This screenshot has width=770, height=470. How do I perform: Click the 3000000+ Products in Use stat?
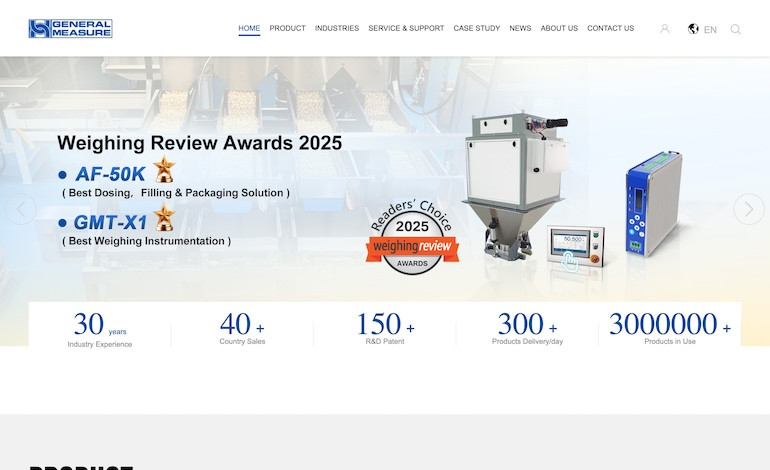pos(670,328)
